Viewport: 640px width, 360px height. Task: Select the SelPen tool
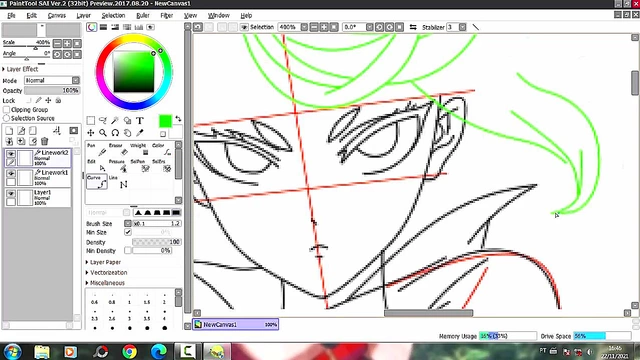click(140, 166)
